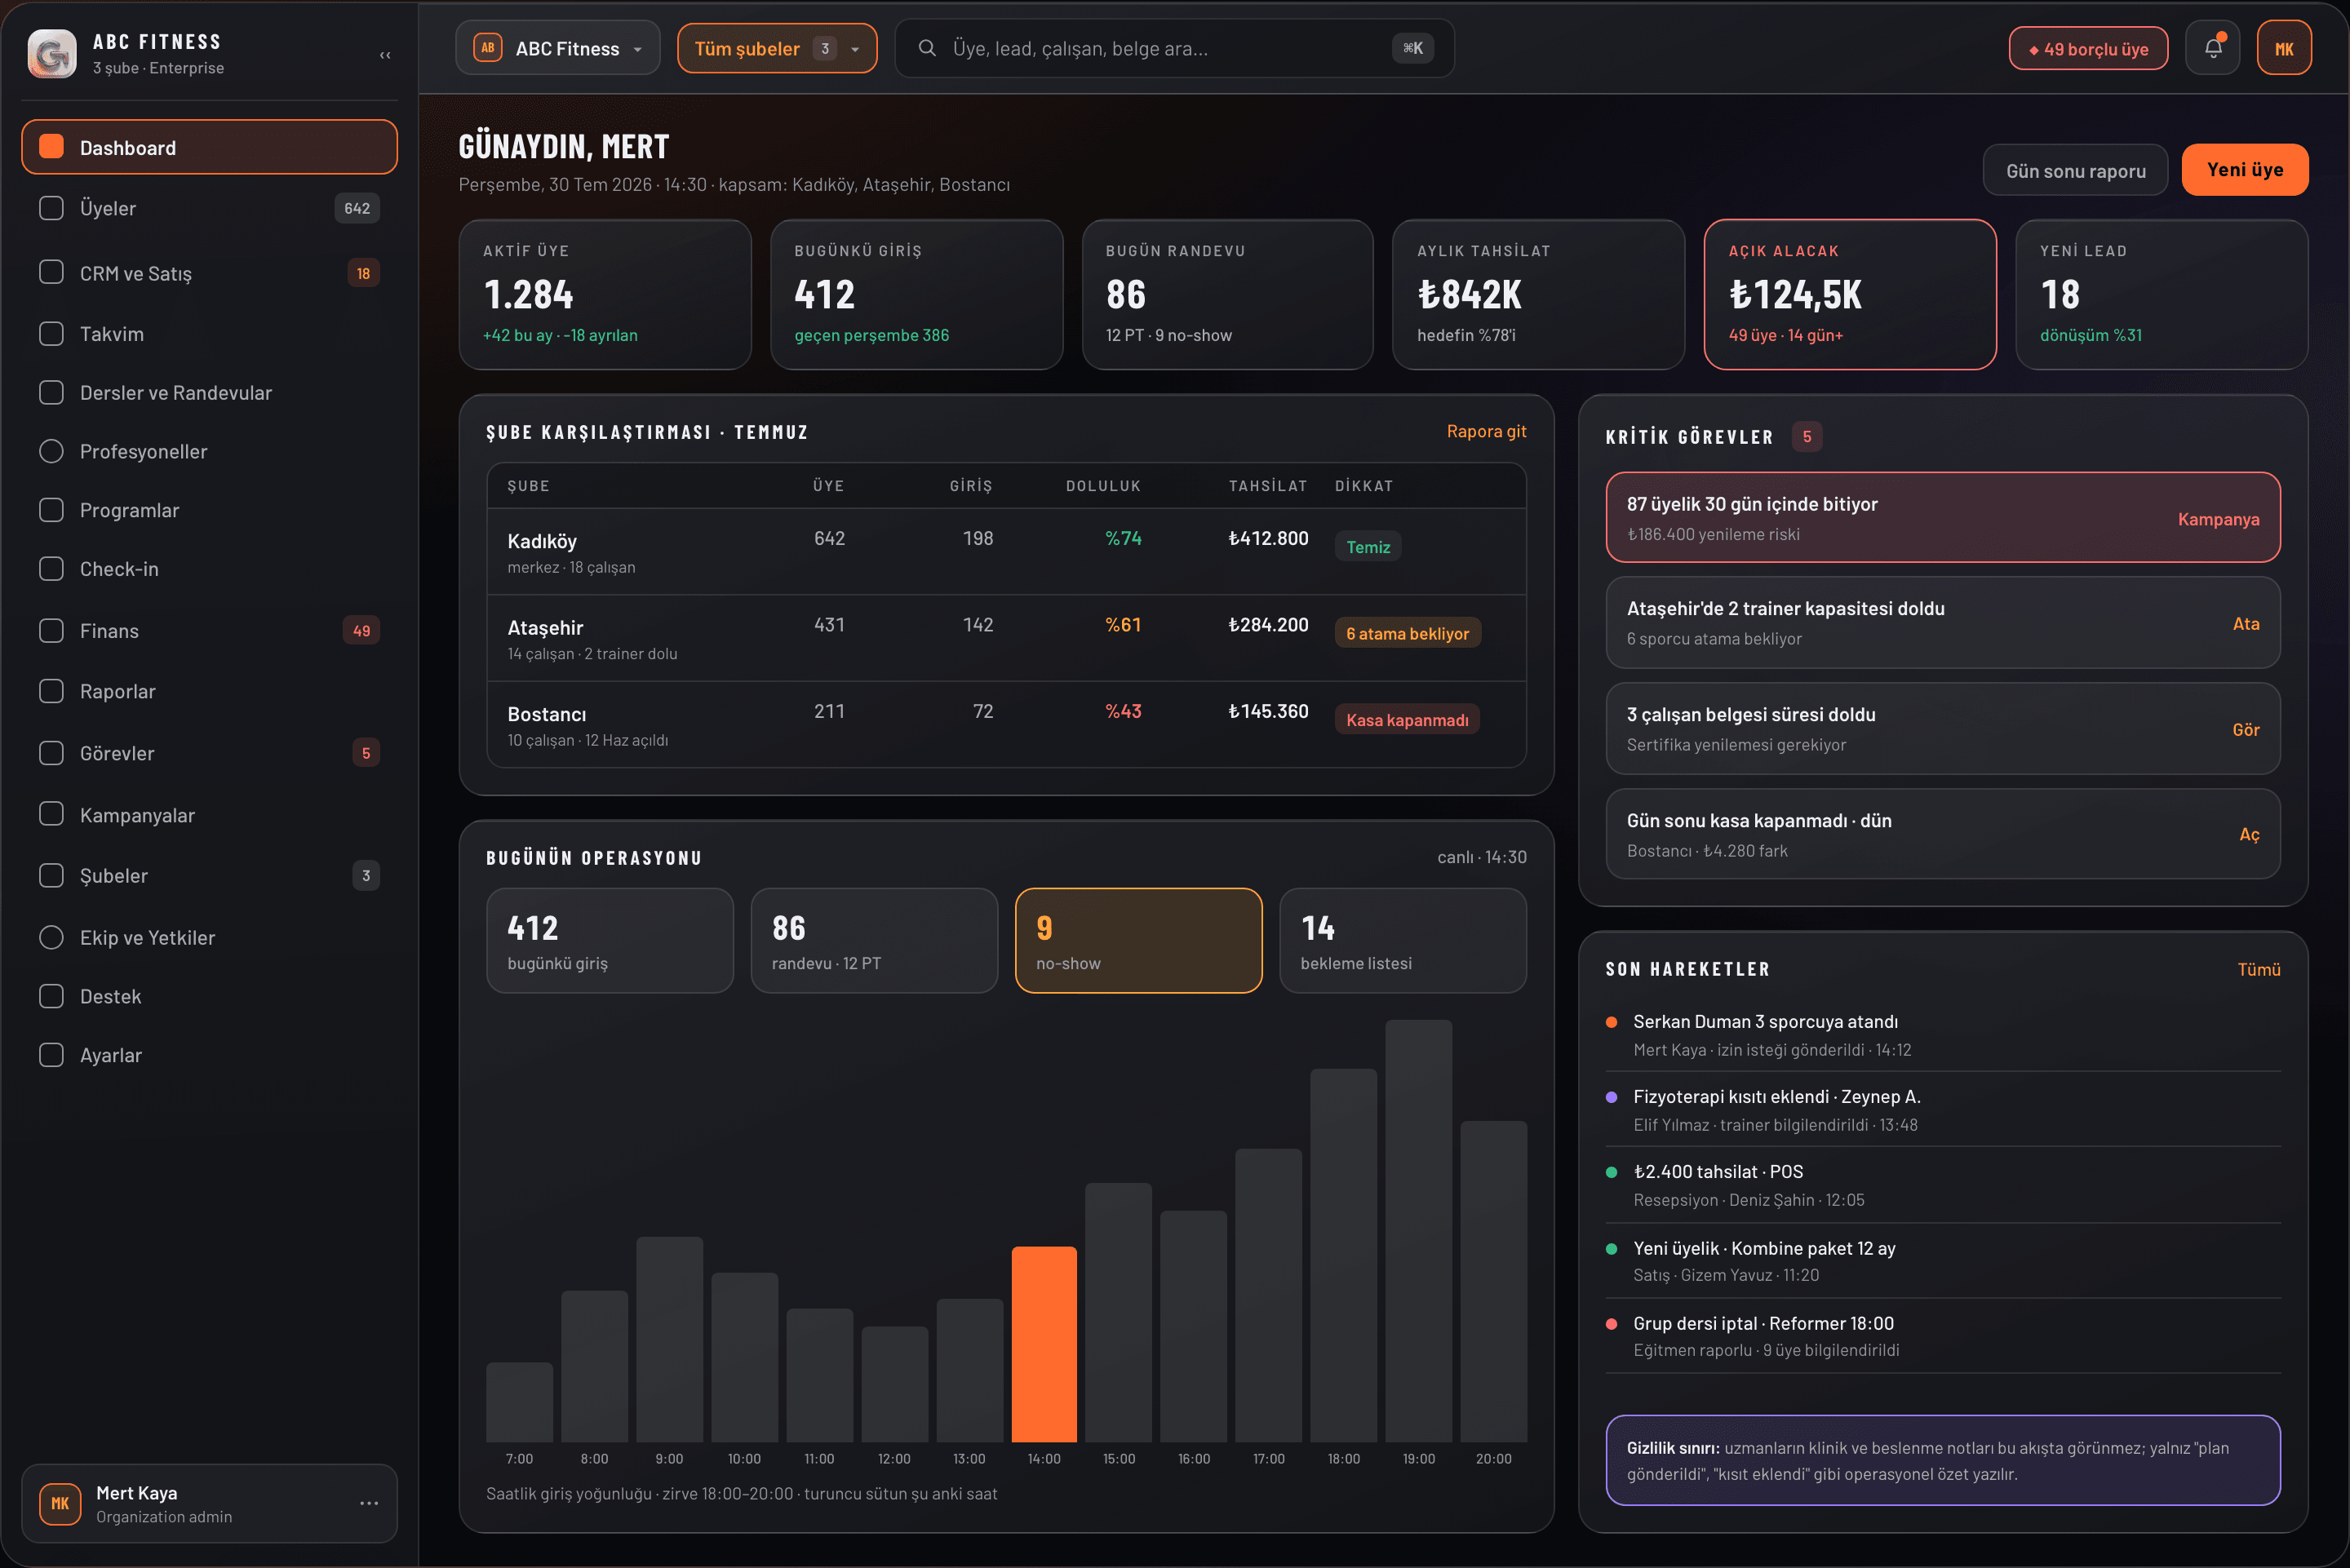This screenshot has width=2350, height=1568.
Task: Collapse the sidebar with the double-chevron icon
Action: (x=385, y=55)
